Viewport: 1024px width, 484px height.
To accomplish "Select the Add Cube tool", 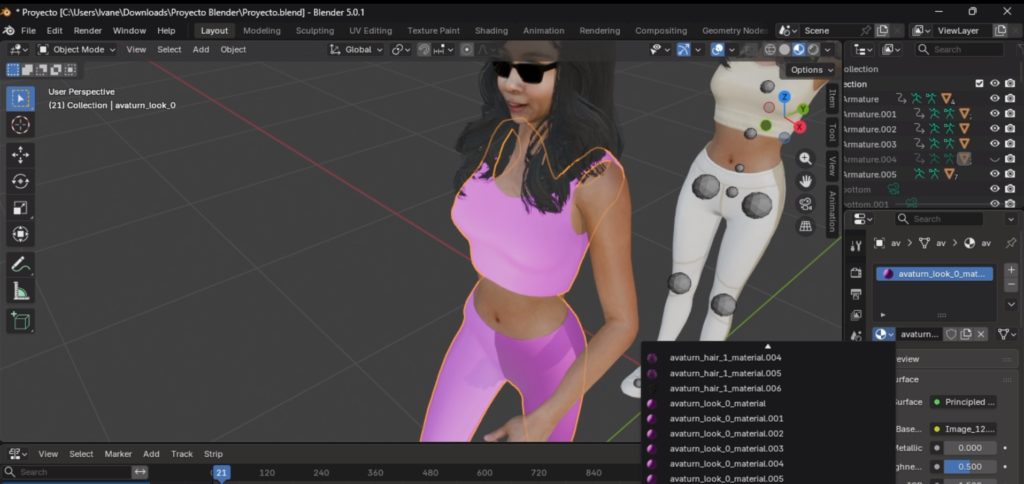I will click(x=20, y=321).
